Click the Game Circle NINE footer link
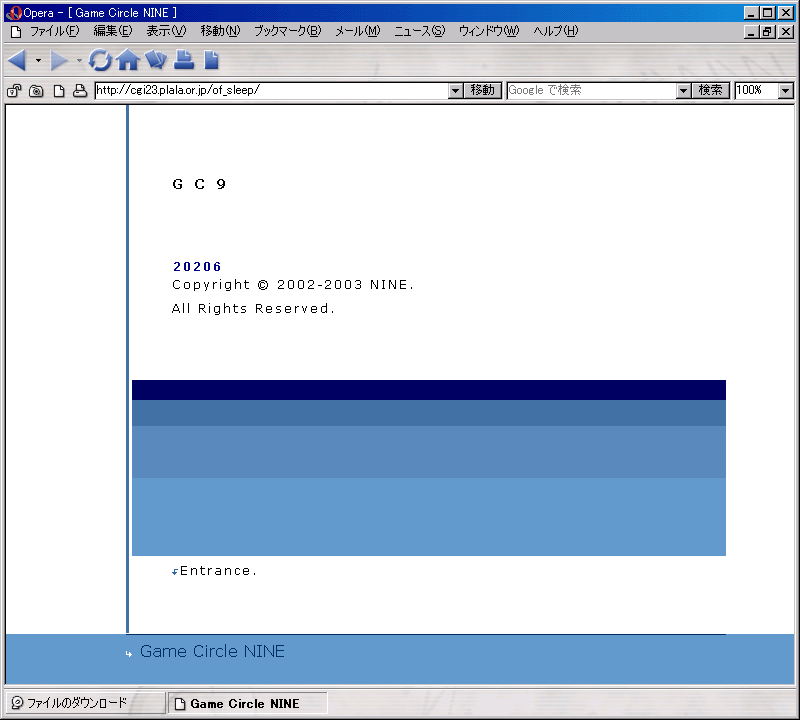800x720 pixels. 212,651
